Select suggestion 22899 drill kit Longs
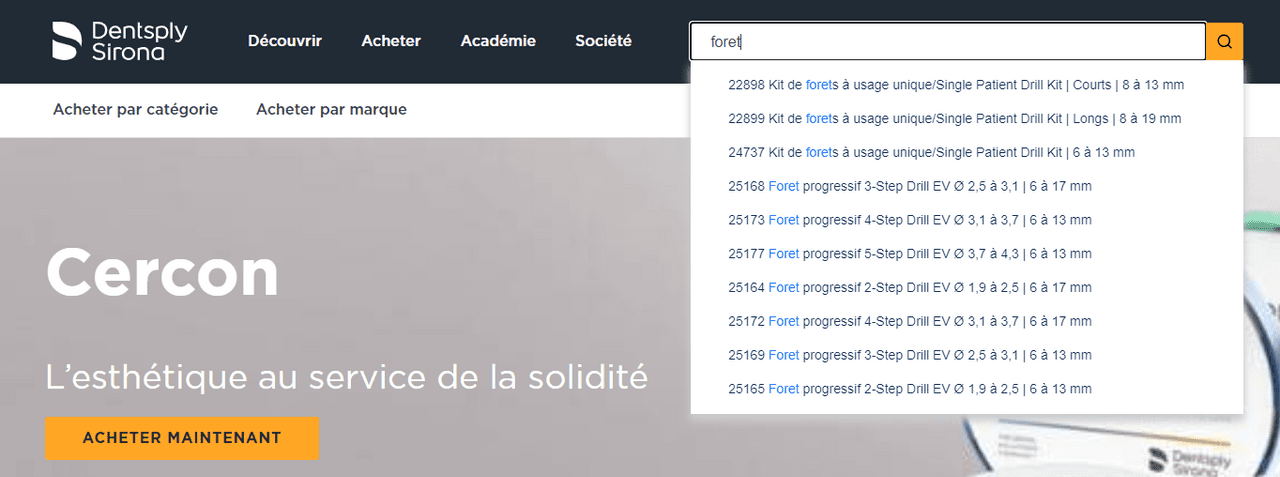The height and width of the screenshot is (477, 1280). coord(955,119)
